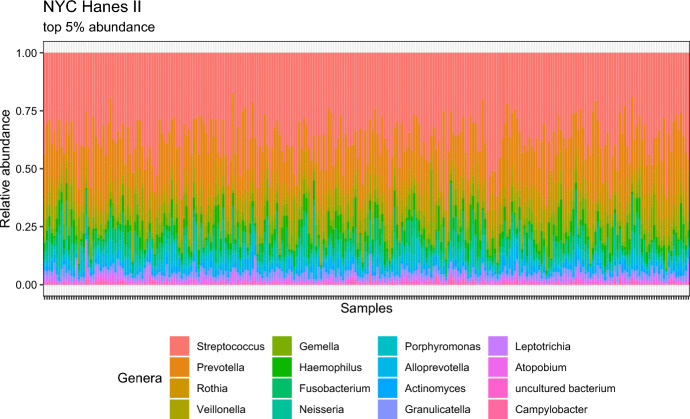This screenshot has height=419, width=690.
Task: Select the Gemella legend label
Action: (319, 346)
